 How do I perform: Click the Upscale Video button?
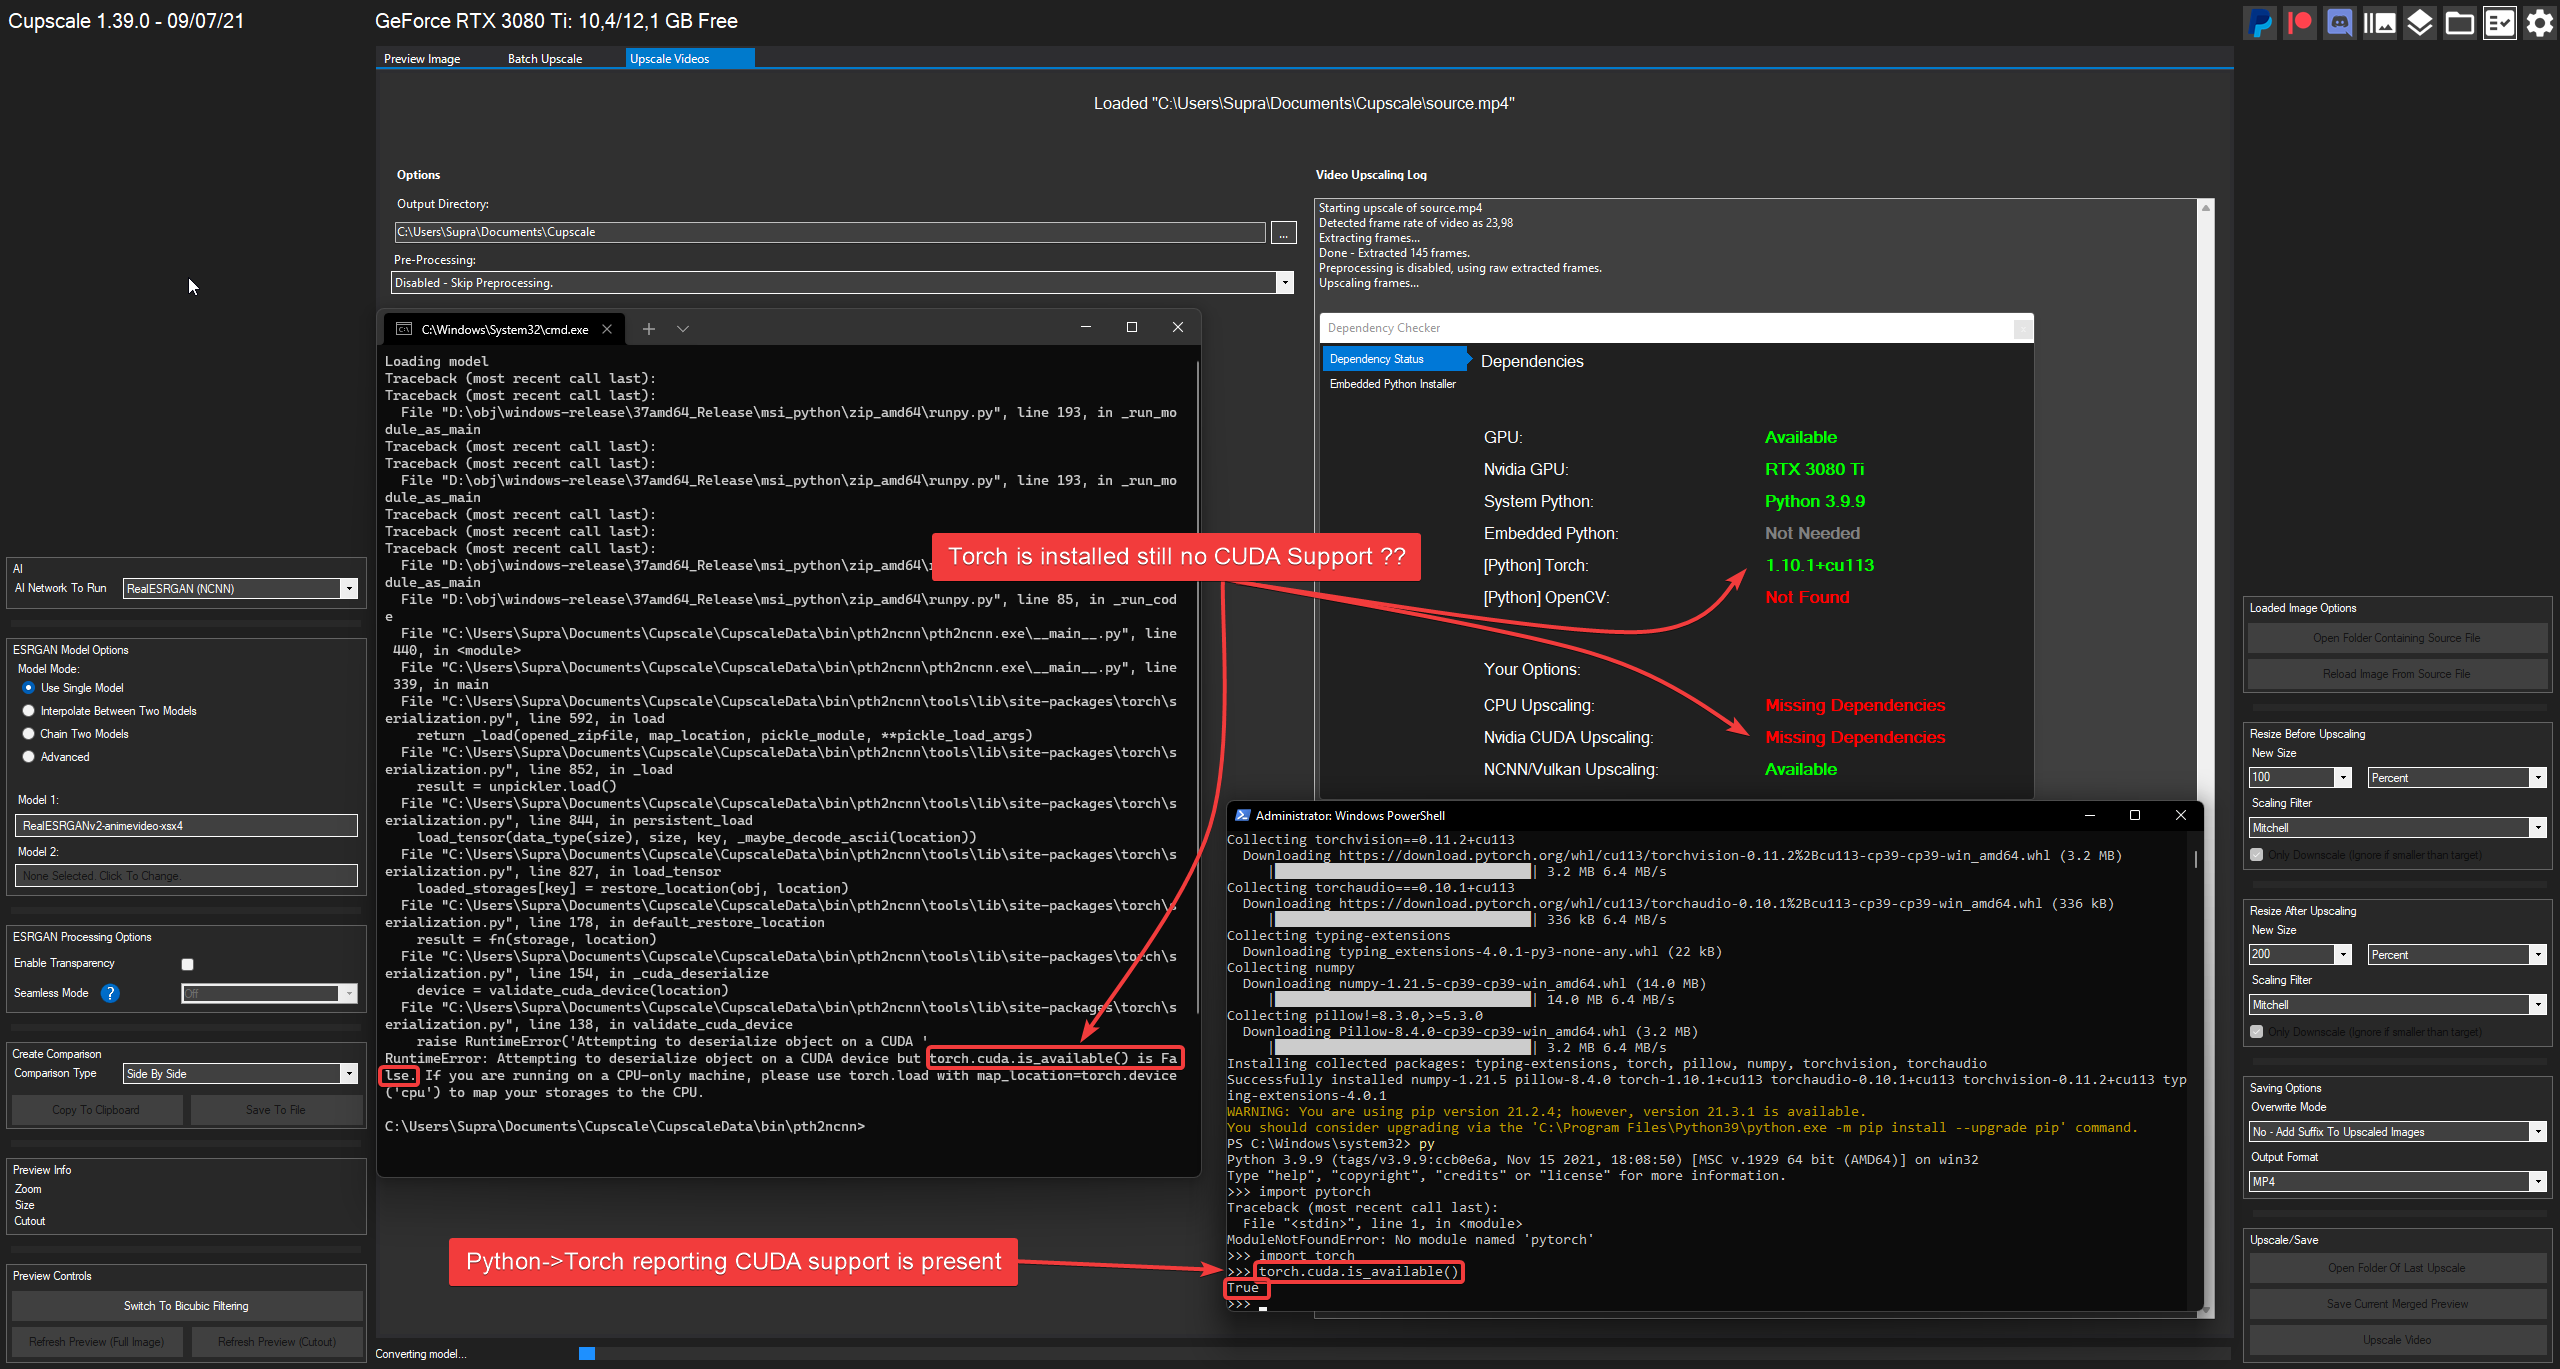tap(2397, 1339)
